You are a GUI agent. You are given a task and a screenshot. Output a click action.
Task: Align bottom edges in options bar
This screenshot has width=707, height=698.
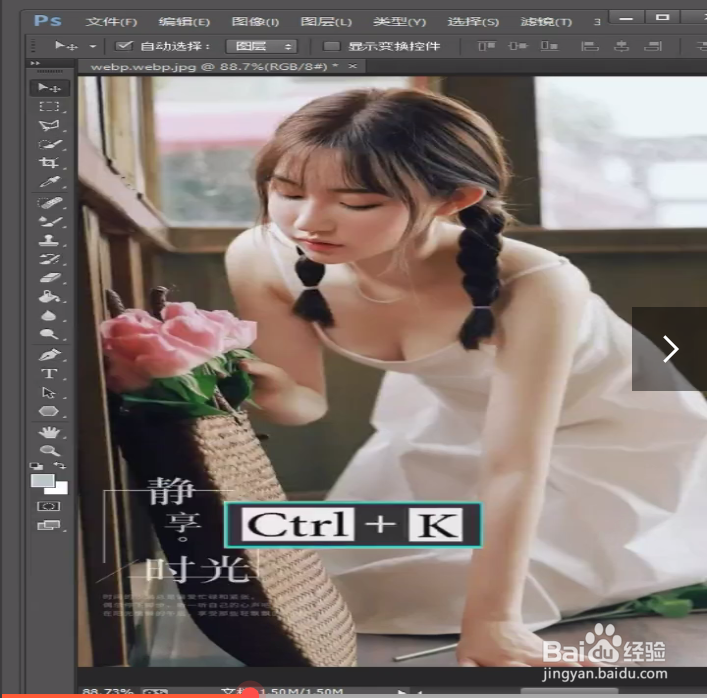click(x=549, y=46)
